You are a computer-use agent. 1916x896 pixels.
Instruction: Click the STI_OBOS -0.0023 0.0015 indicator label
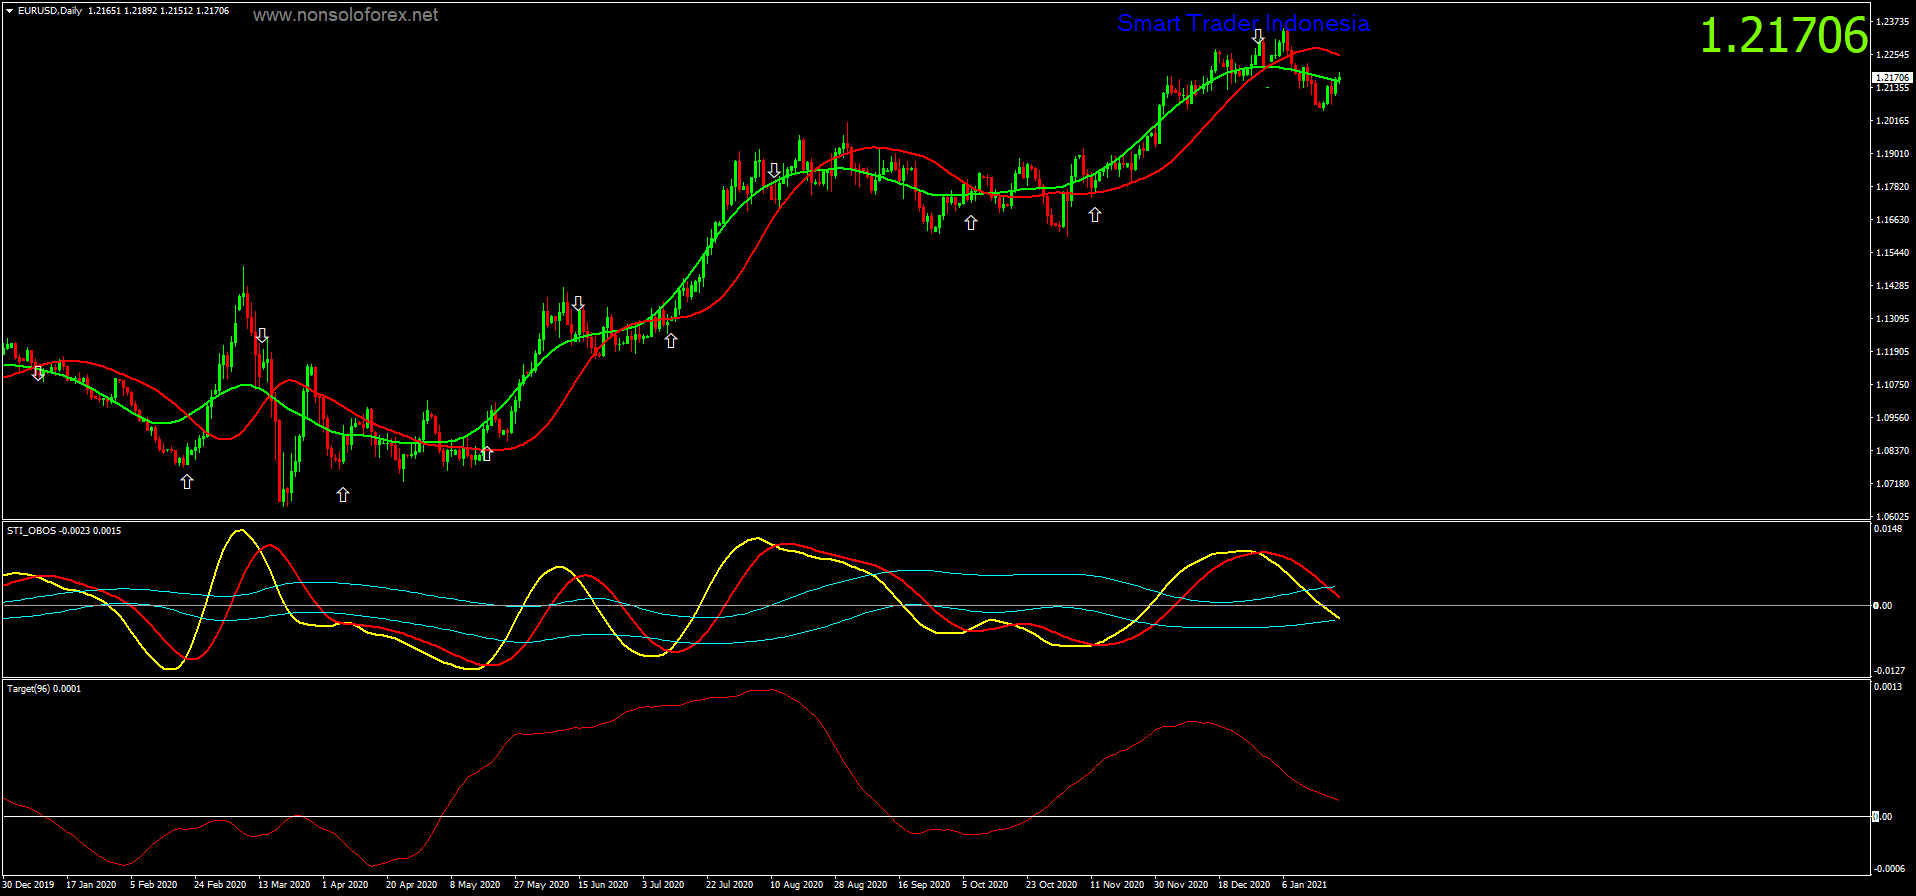(x=64, y=531)
